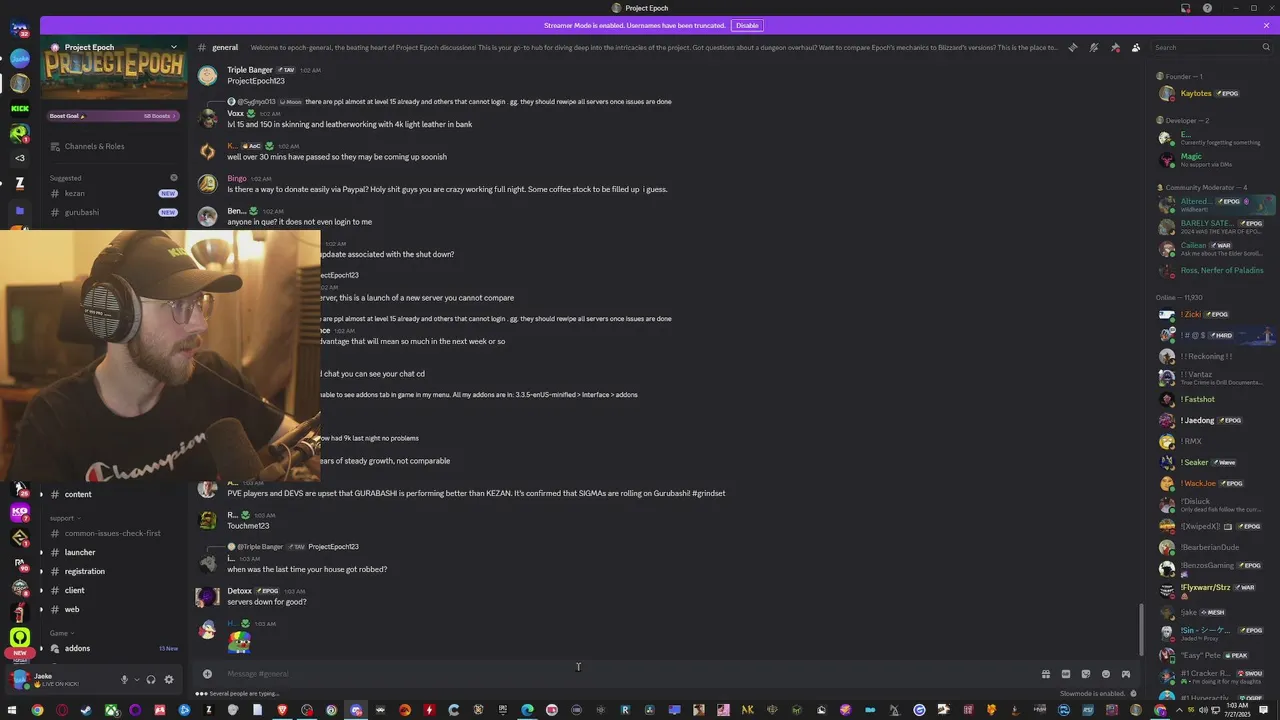Open the sticker picker

point(1086,674)
